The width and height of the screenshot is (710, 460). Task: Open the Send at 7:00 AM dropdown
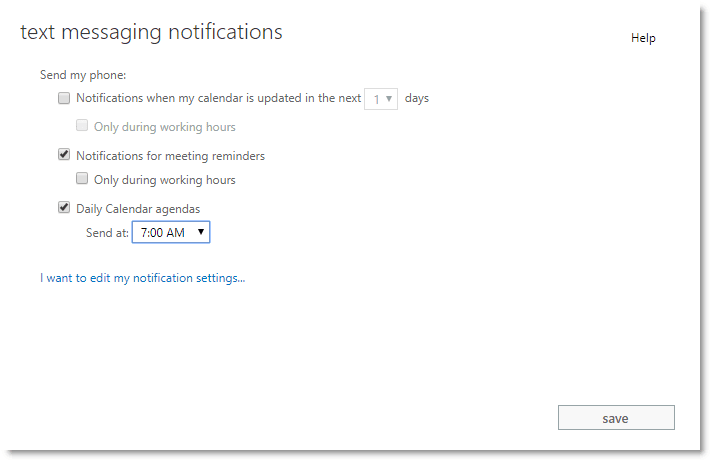pos(171,232)
